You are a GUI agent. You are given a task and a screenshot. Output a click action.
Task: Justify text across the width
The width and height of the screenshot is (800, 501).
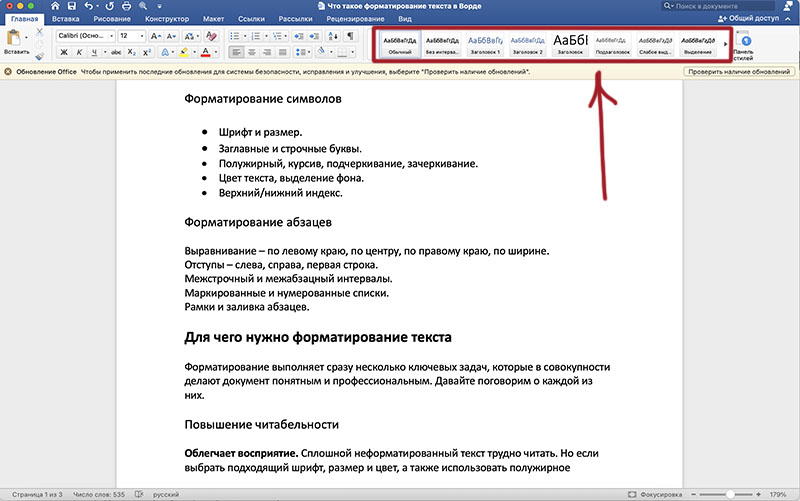point(282,52)
